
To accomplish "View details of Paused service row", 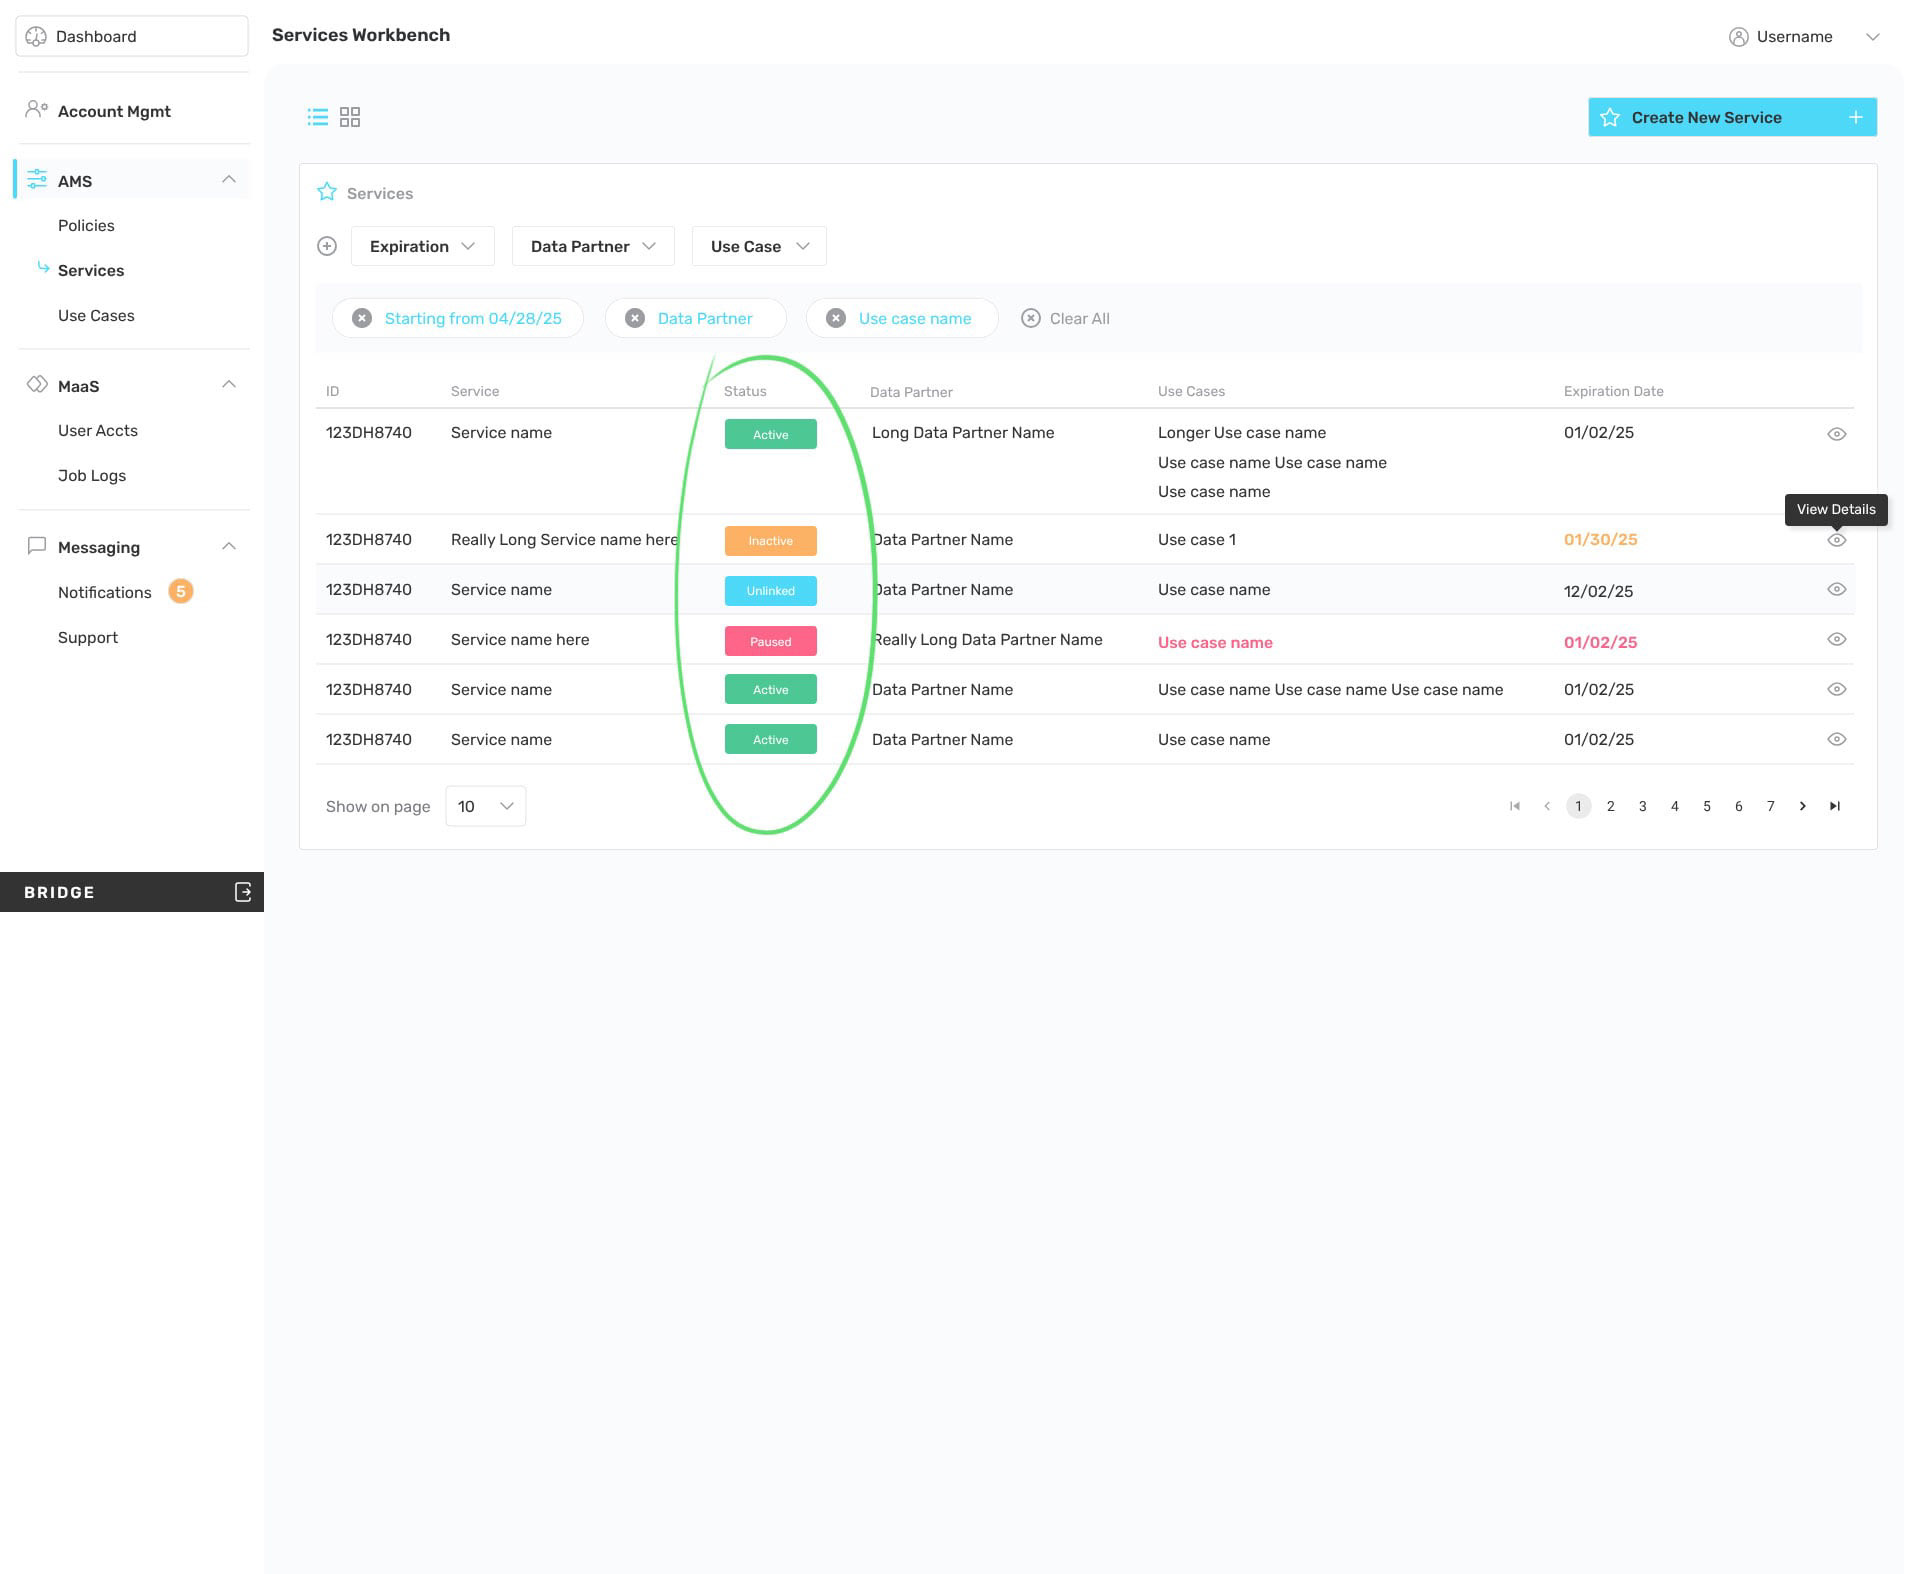I will pyautogui.click(x=1837, y=640).
